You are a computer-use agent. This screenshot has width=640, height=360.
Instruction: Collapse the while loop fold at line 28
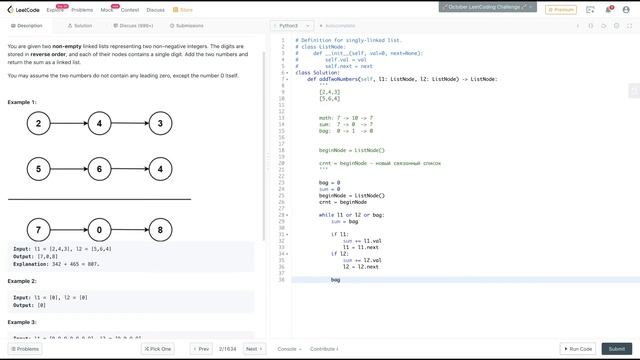(x=287, y=215)
